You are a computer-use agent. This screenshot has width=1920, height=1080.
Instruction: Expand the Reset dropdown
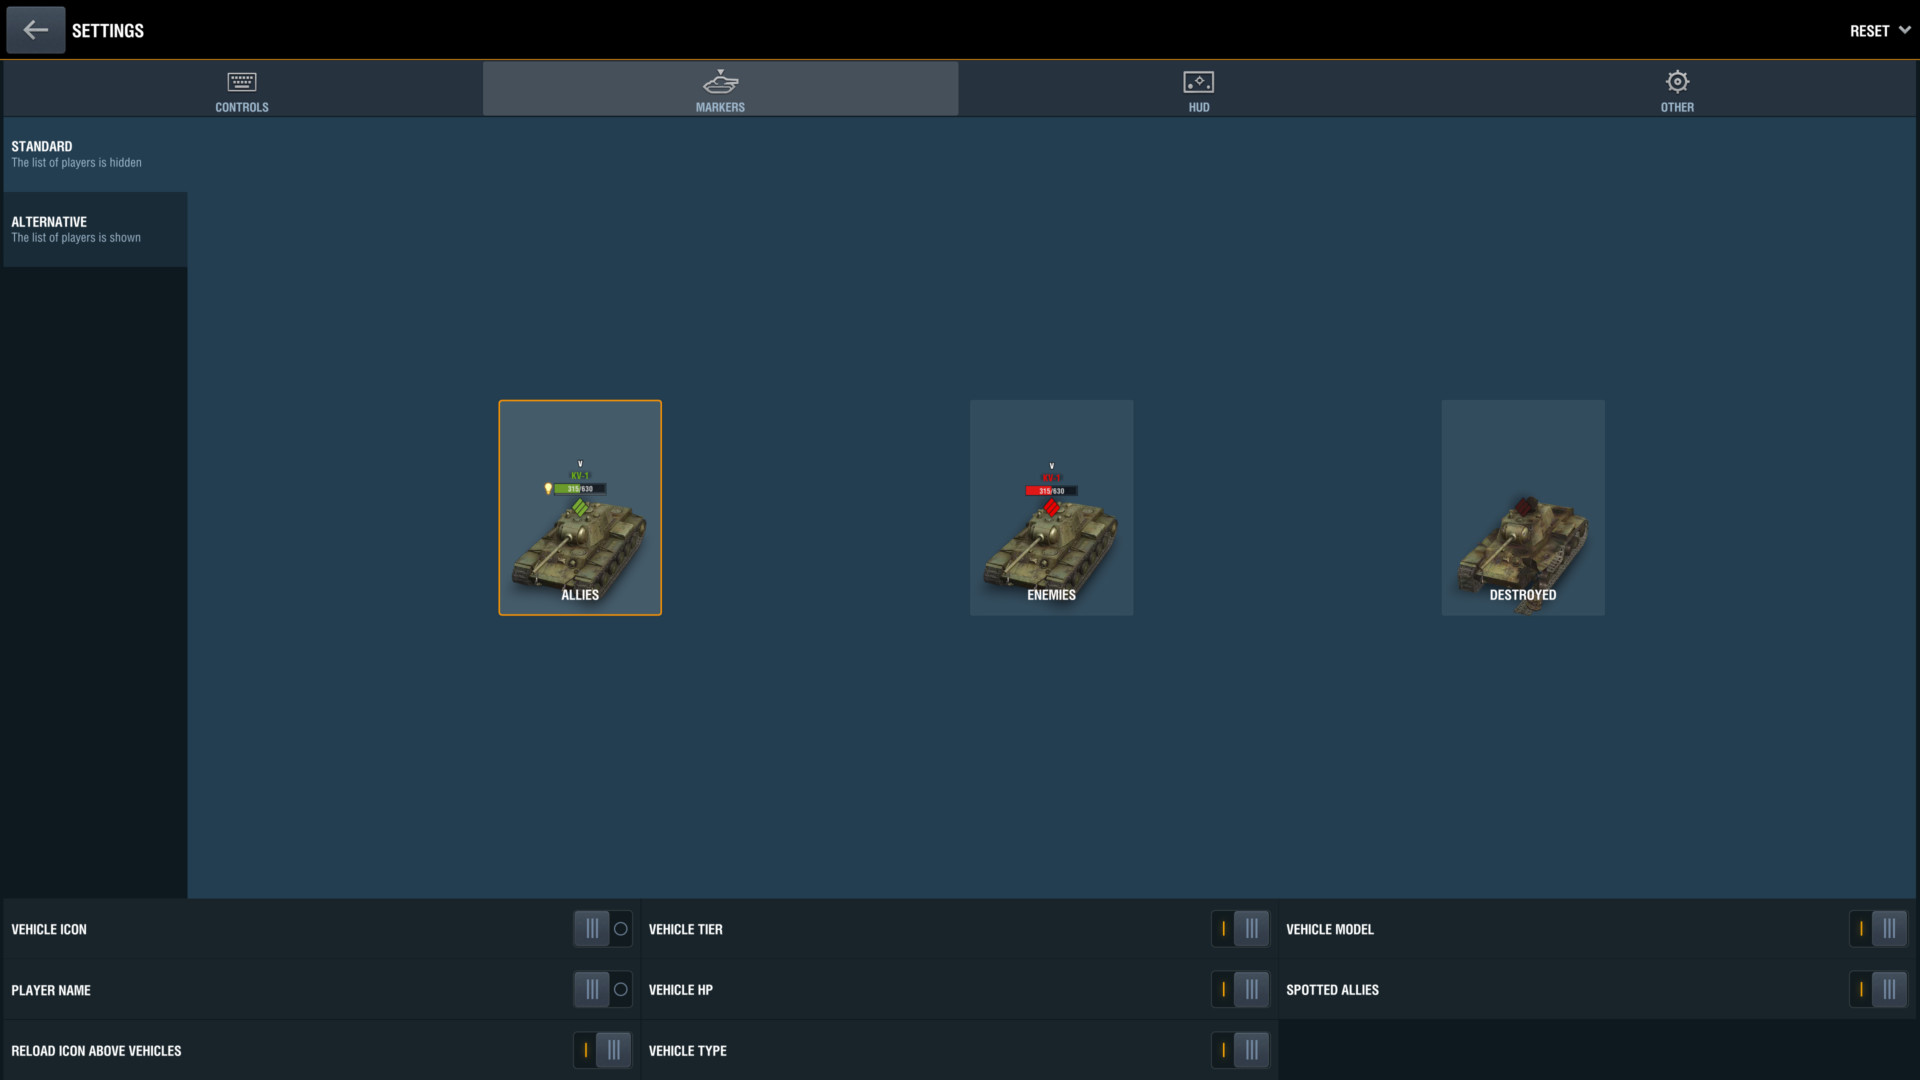pos(1880,31)
